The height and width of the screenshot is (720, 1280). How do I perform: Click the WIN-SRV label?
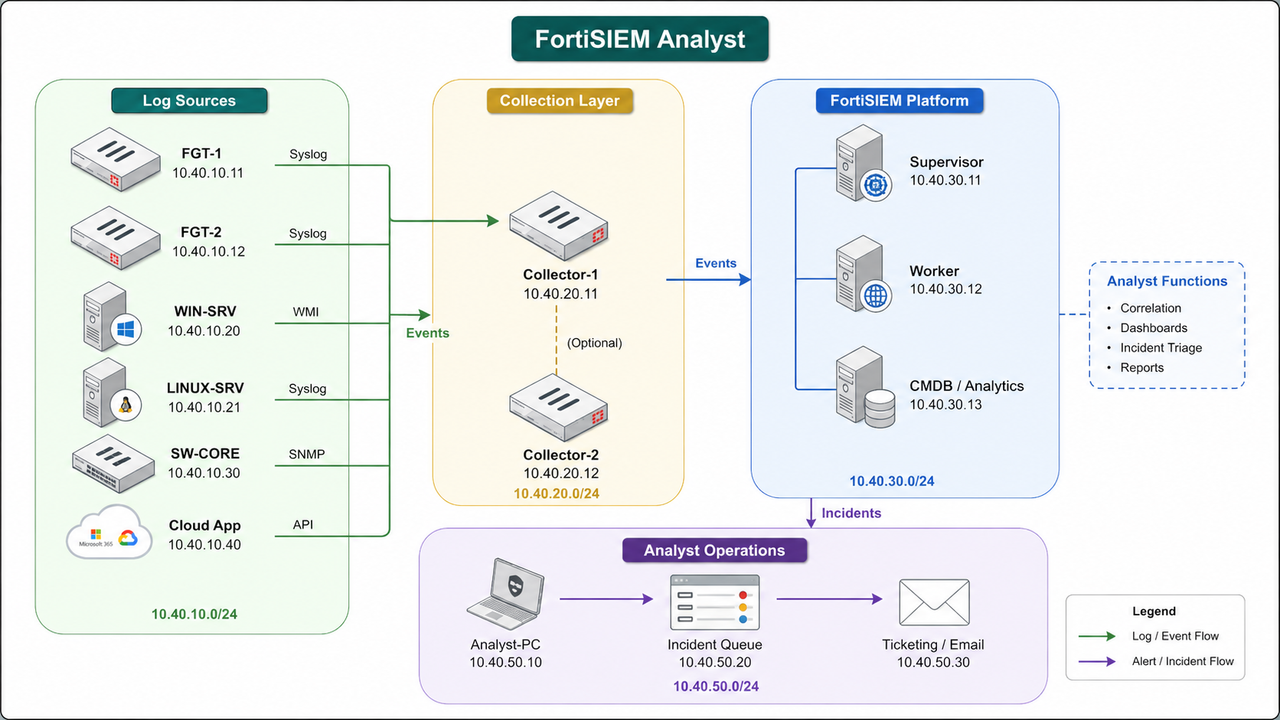[204, 311]
